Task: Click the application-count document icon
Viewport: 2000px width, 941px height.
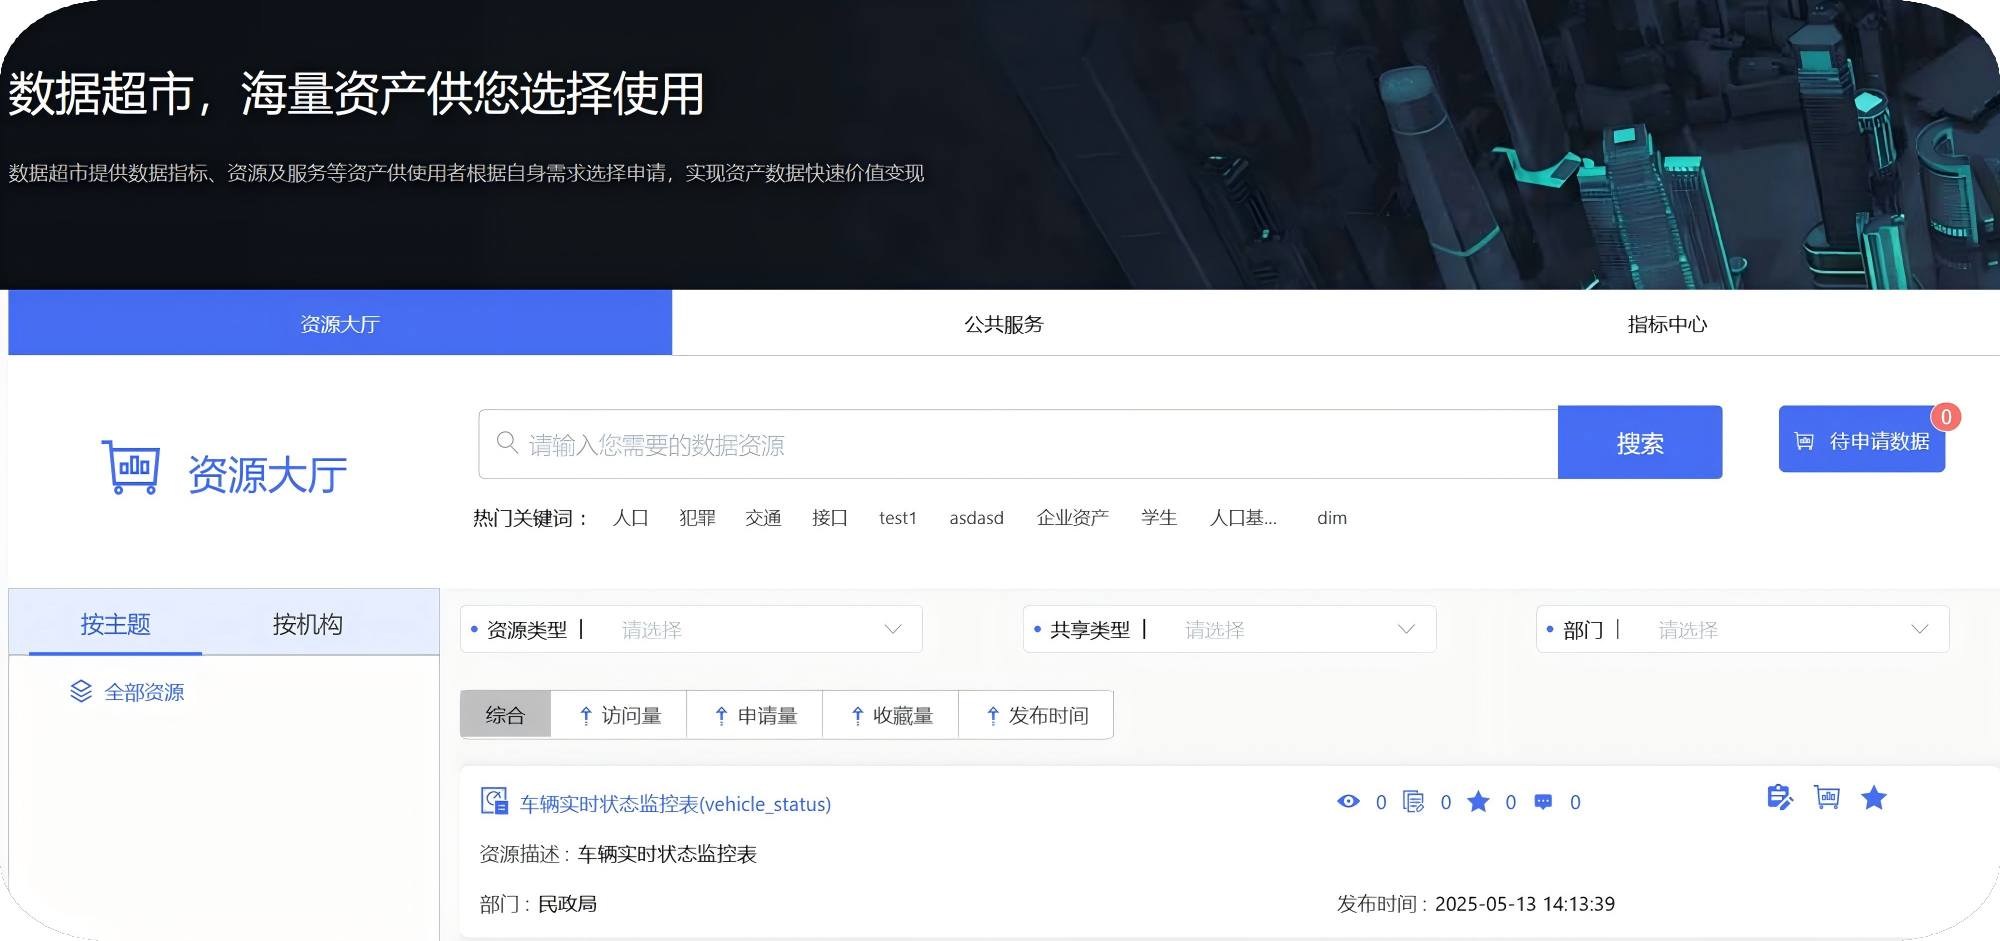Action: (1413, 802)
